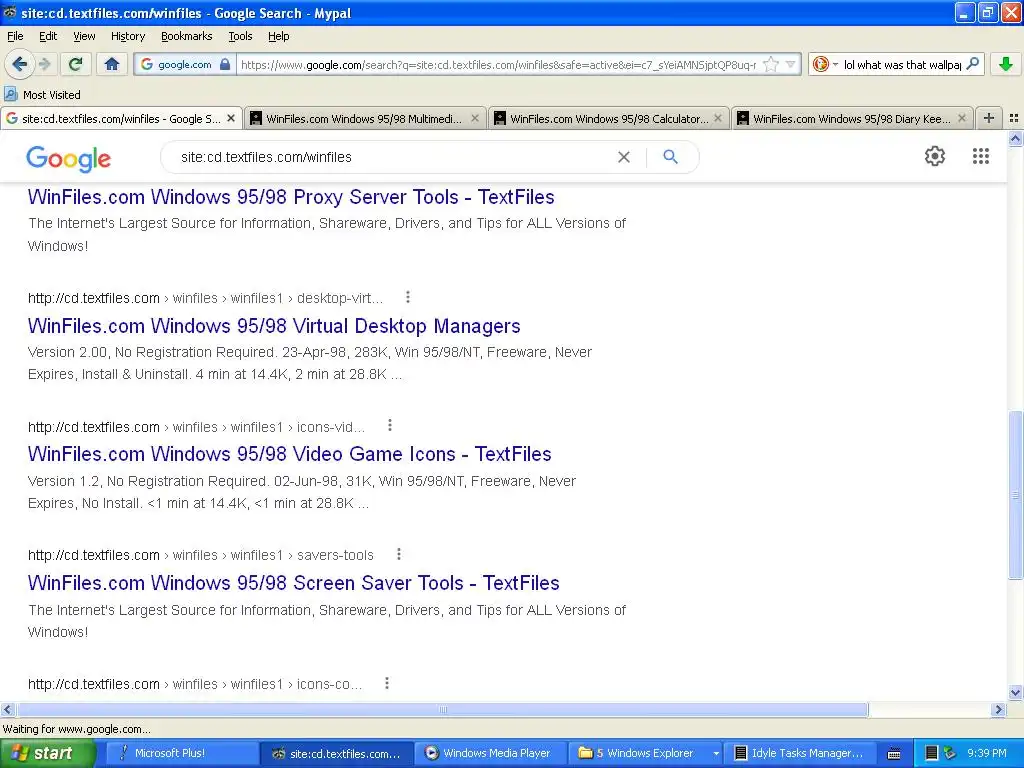Image resolution: width=1024 pixels, height=768 pixels.
Task: Run Google search with magnifier button
Action: (x=670, y=157)
